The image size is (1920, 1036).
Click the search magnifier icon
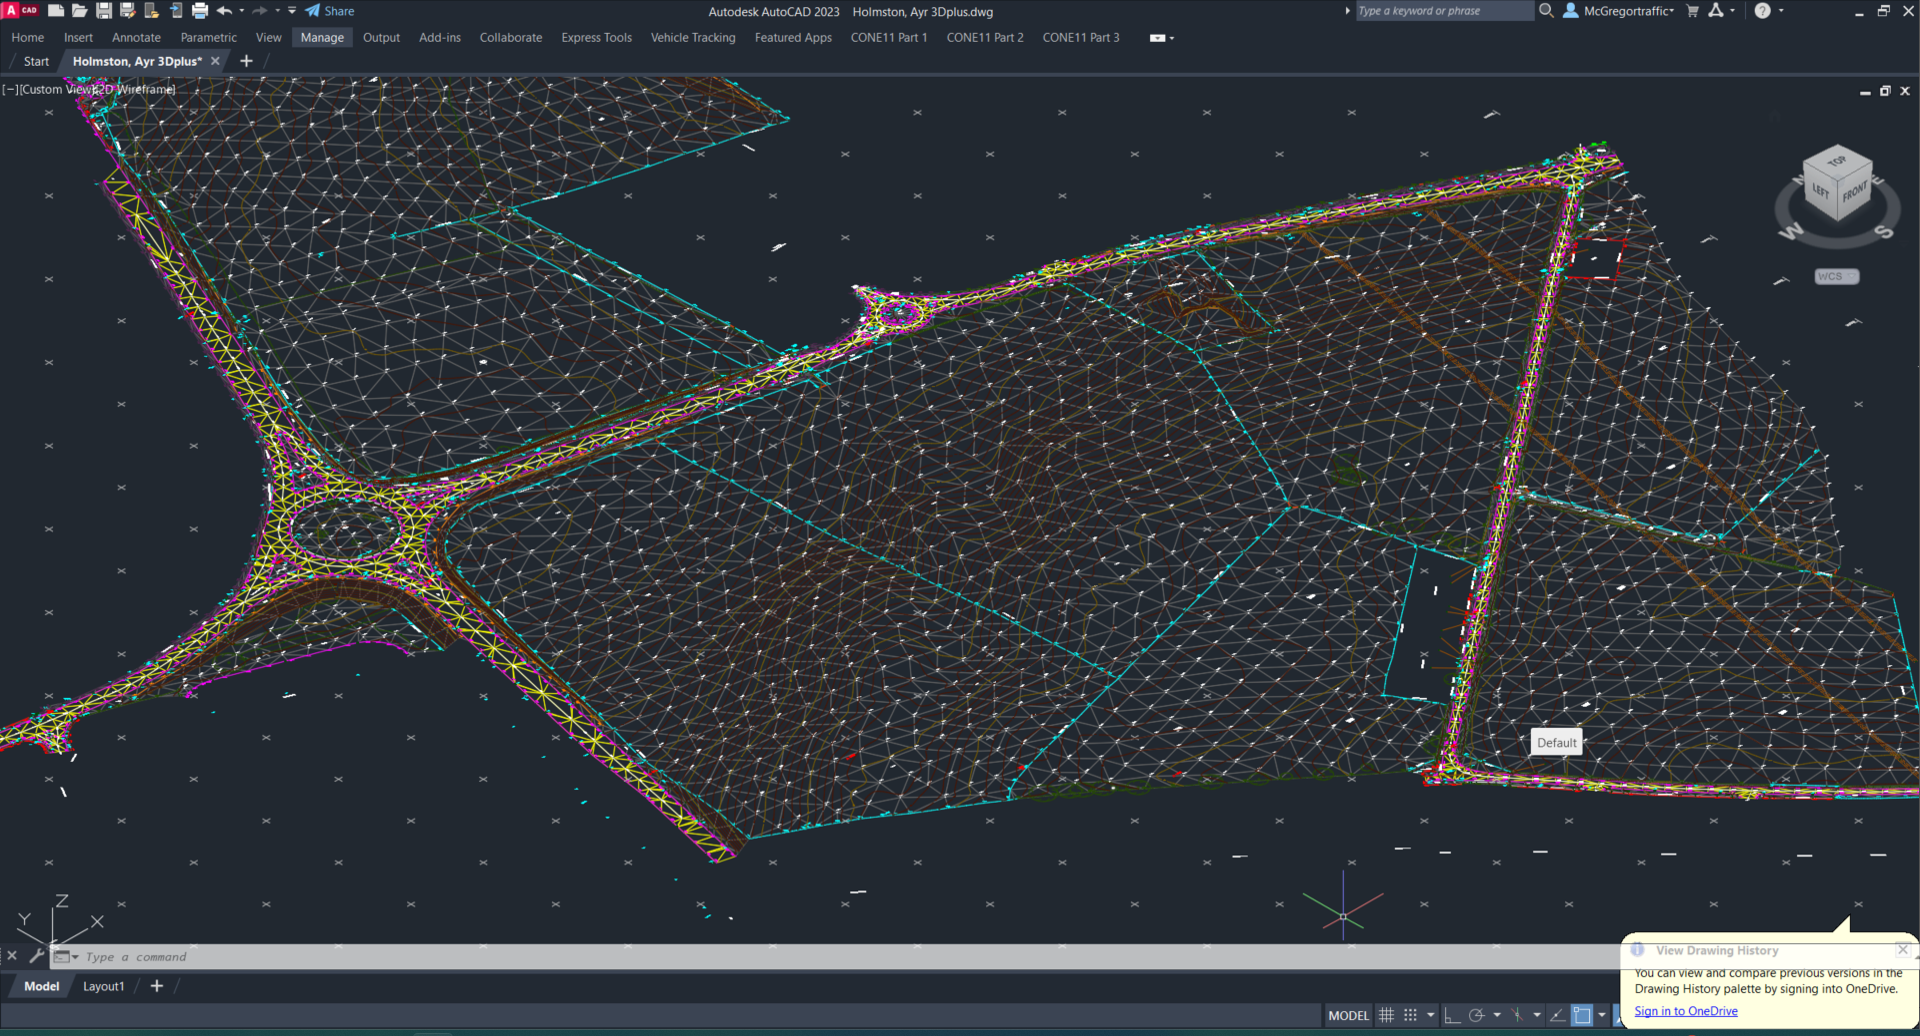1546,11
